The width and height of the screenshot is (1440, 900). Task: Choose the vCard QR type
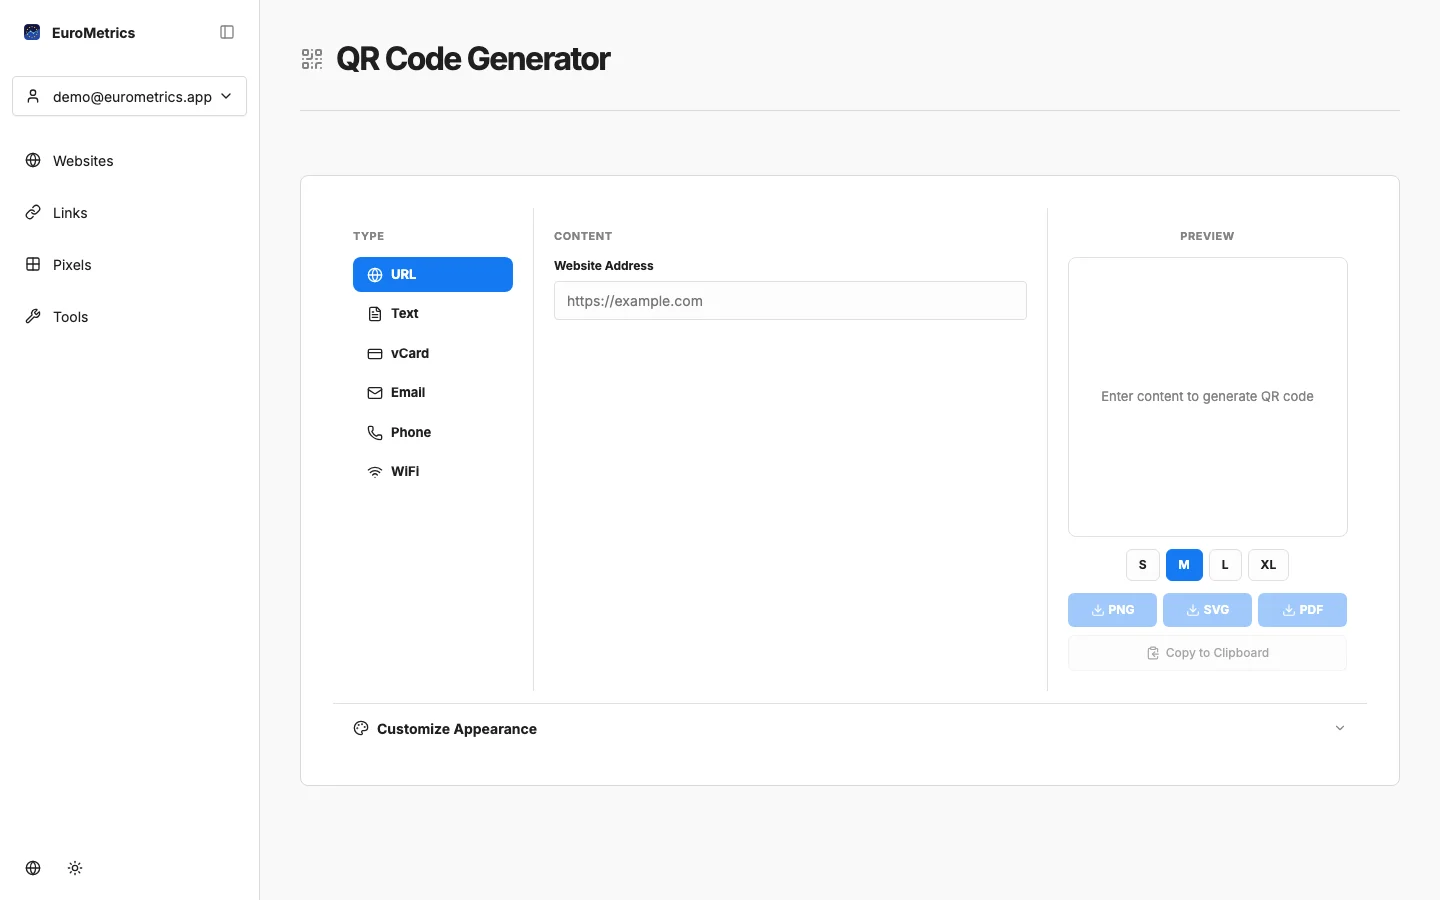(433, 353)
